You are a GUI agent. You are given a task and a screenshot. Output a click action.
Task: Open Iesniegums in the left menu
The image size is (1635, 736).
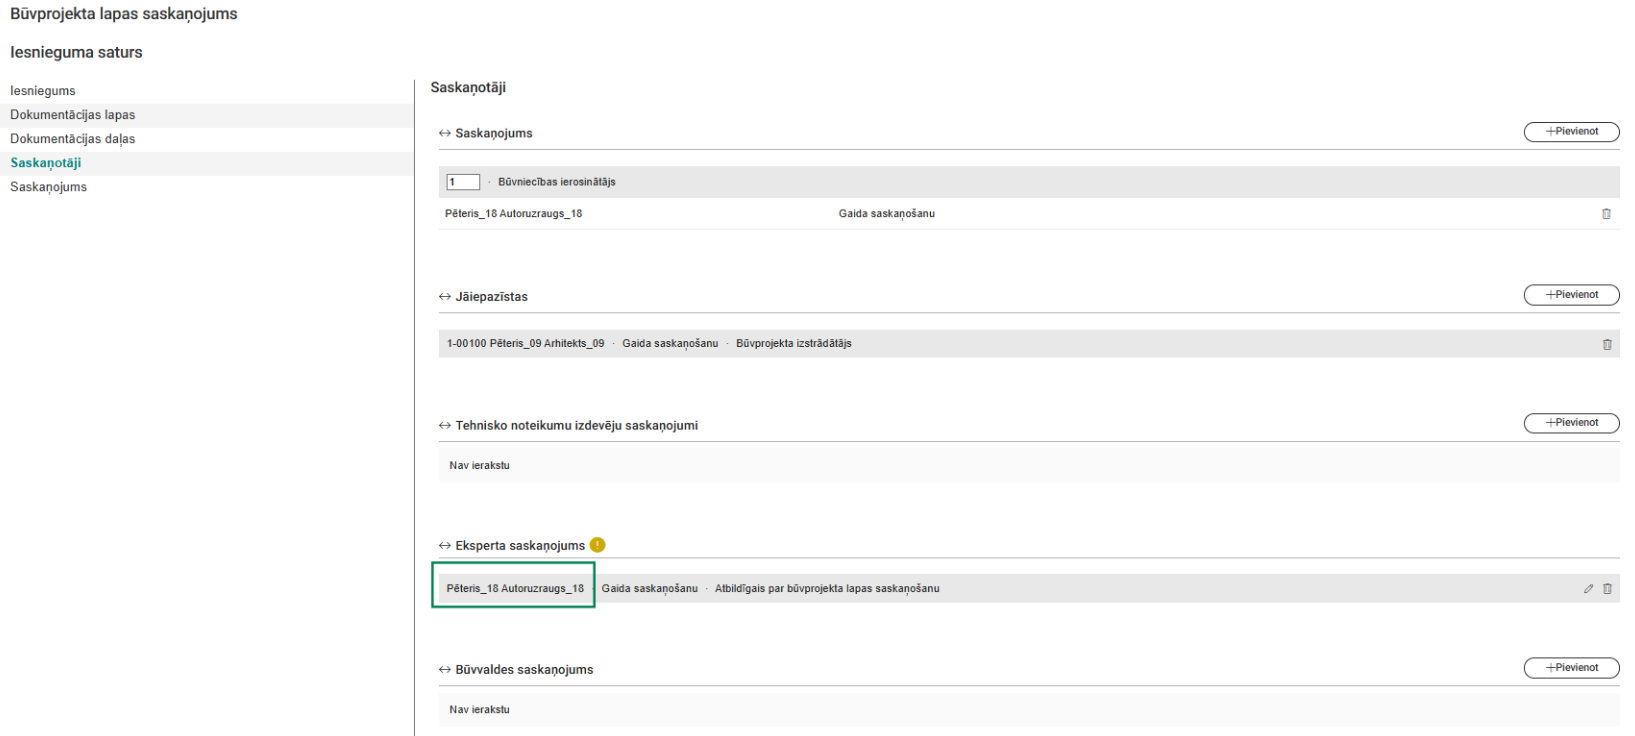click(x=43, y=91)
